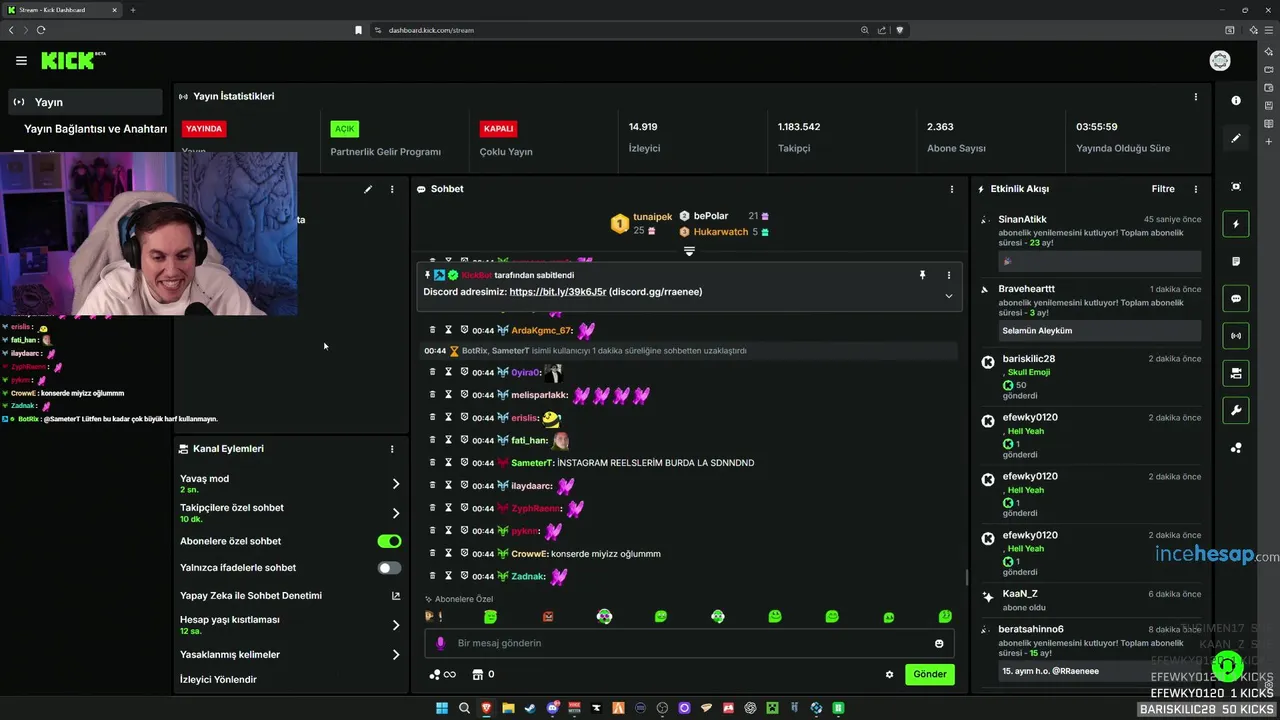Image resolution: width=1280 pixels, height=720 pixels.
Task: Click SinanAtikk in activity feed
Action: 1022,219
